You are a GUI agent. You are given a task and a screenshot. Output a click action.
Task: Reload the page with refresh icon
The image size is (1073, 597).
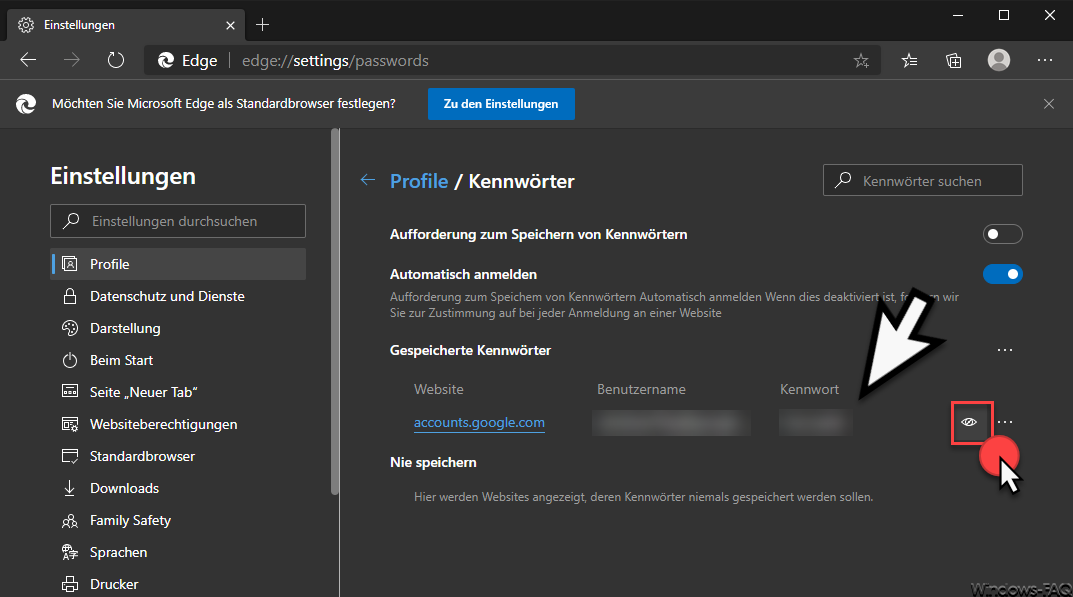coord(116,60)
